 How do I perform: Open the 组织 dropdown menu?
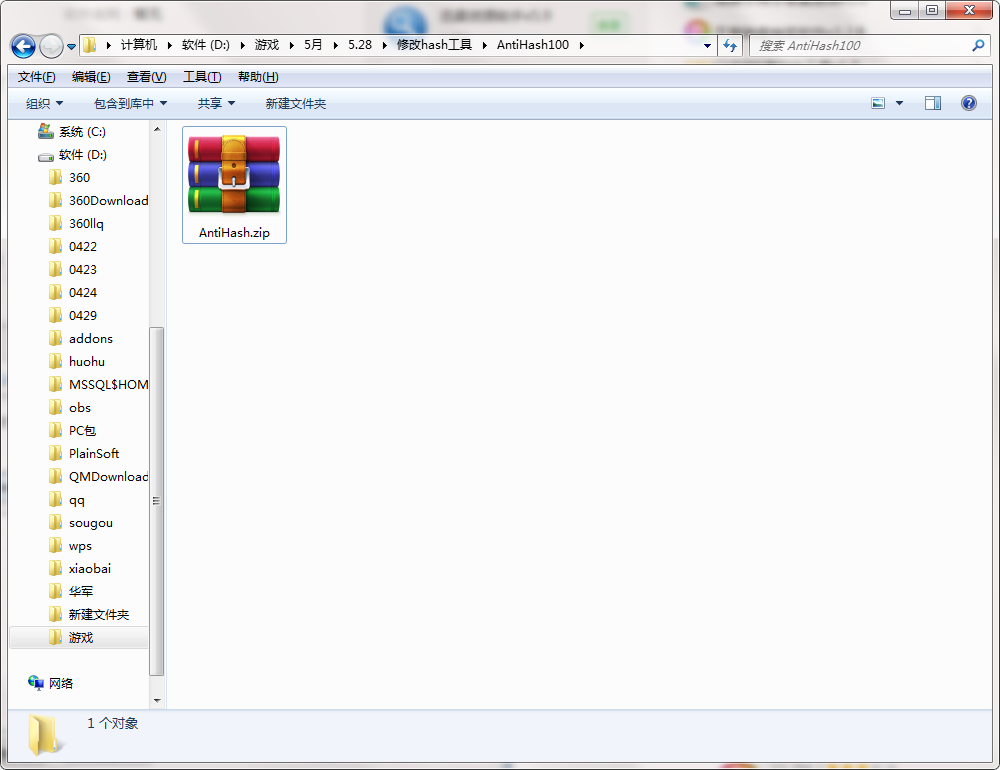tap(44, 103)
